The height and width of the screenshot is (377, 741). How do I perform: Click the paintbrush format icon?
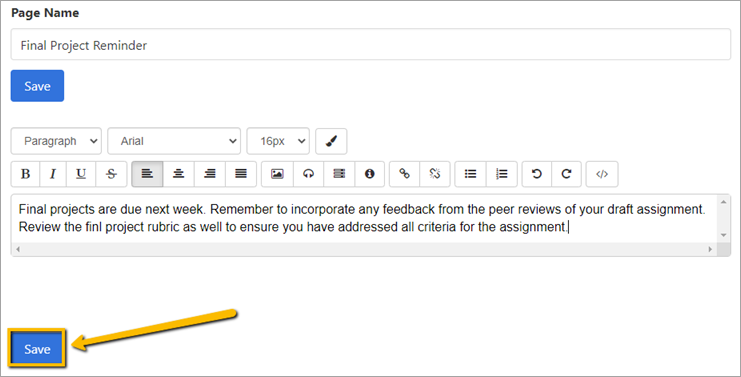point(331,141)
